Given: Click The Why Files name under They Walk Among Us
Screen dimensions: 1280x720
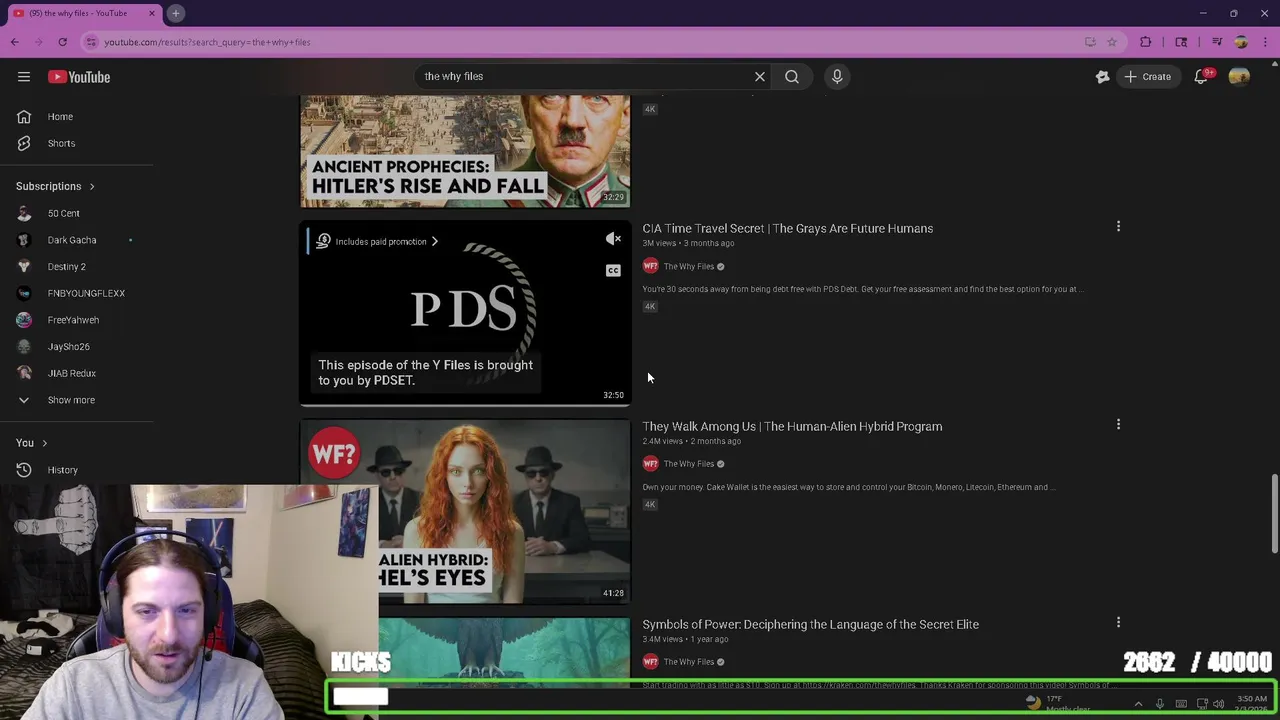Looking at the screenshot, I should (689, 464).
